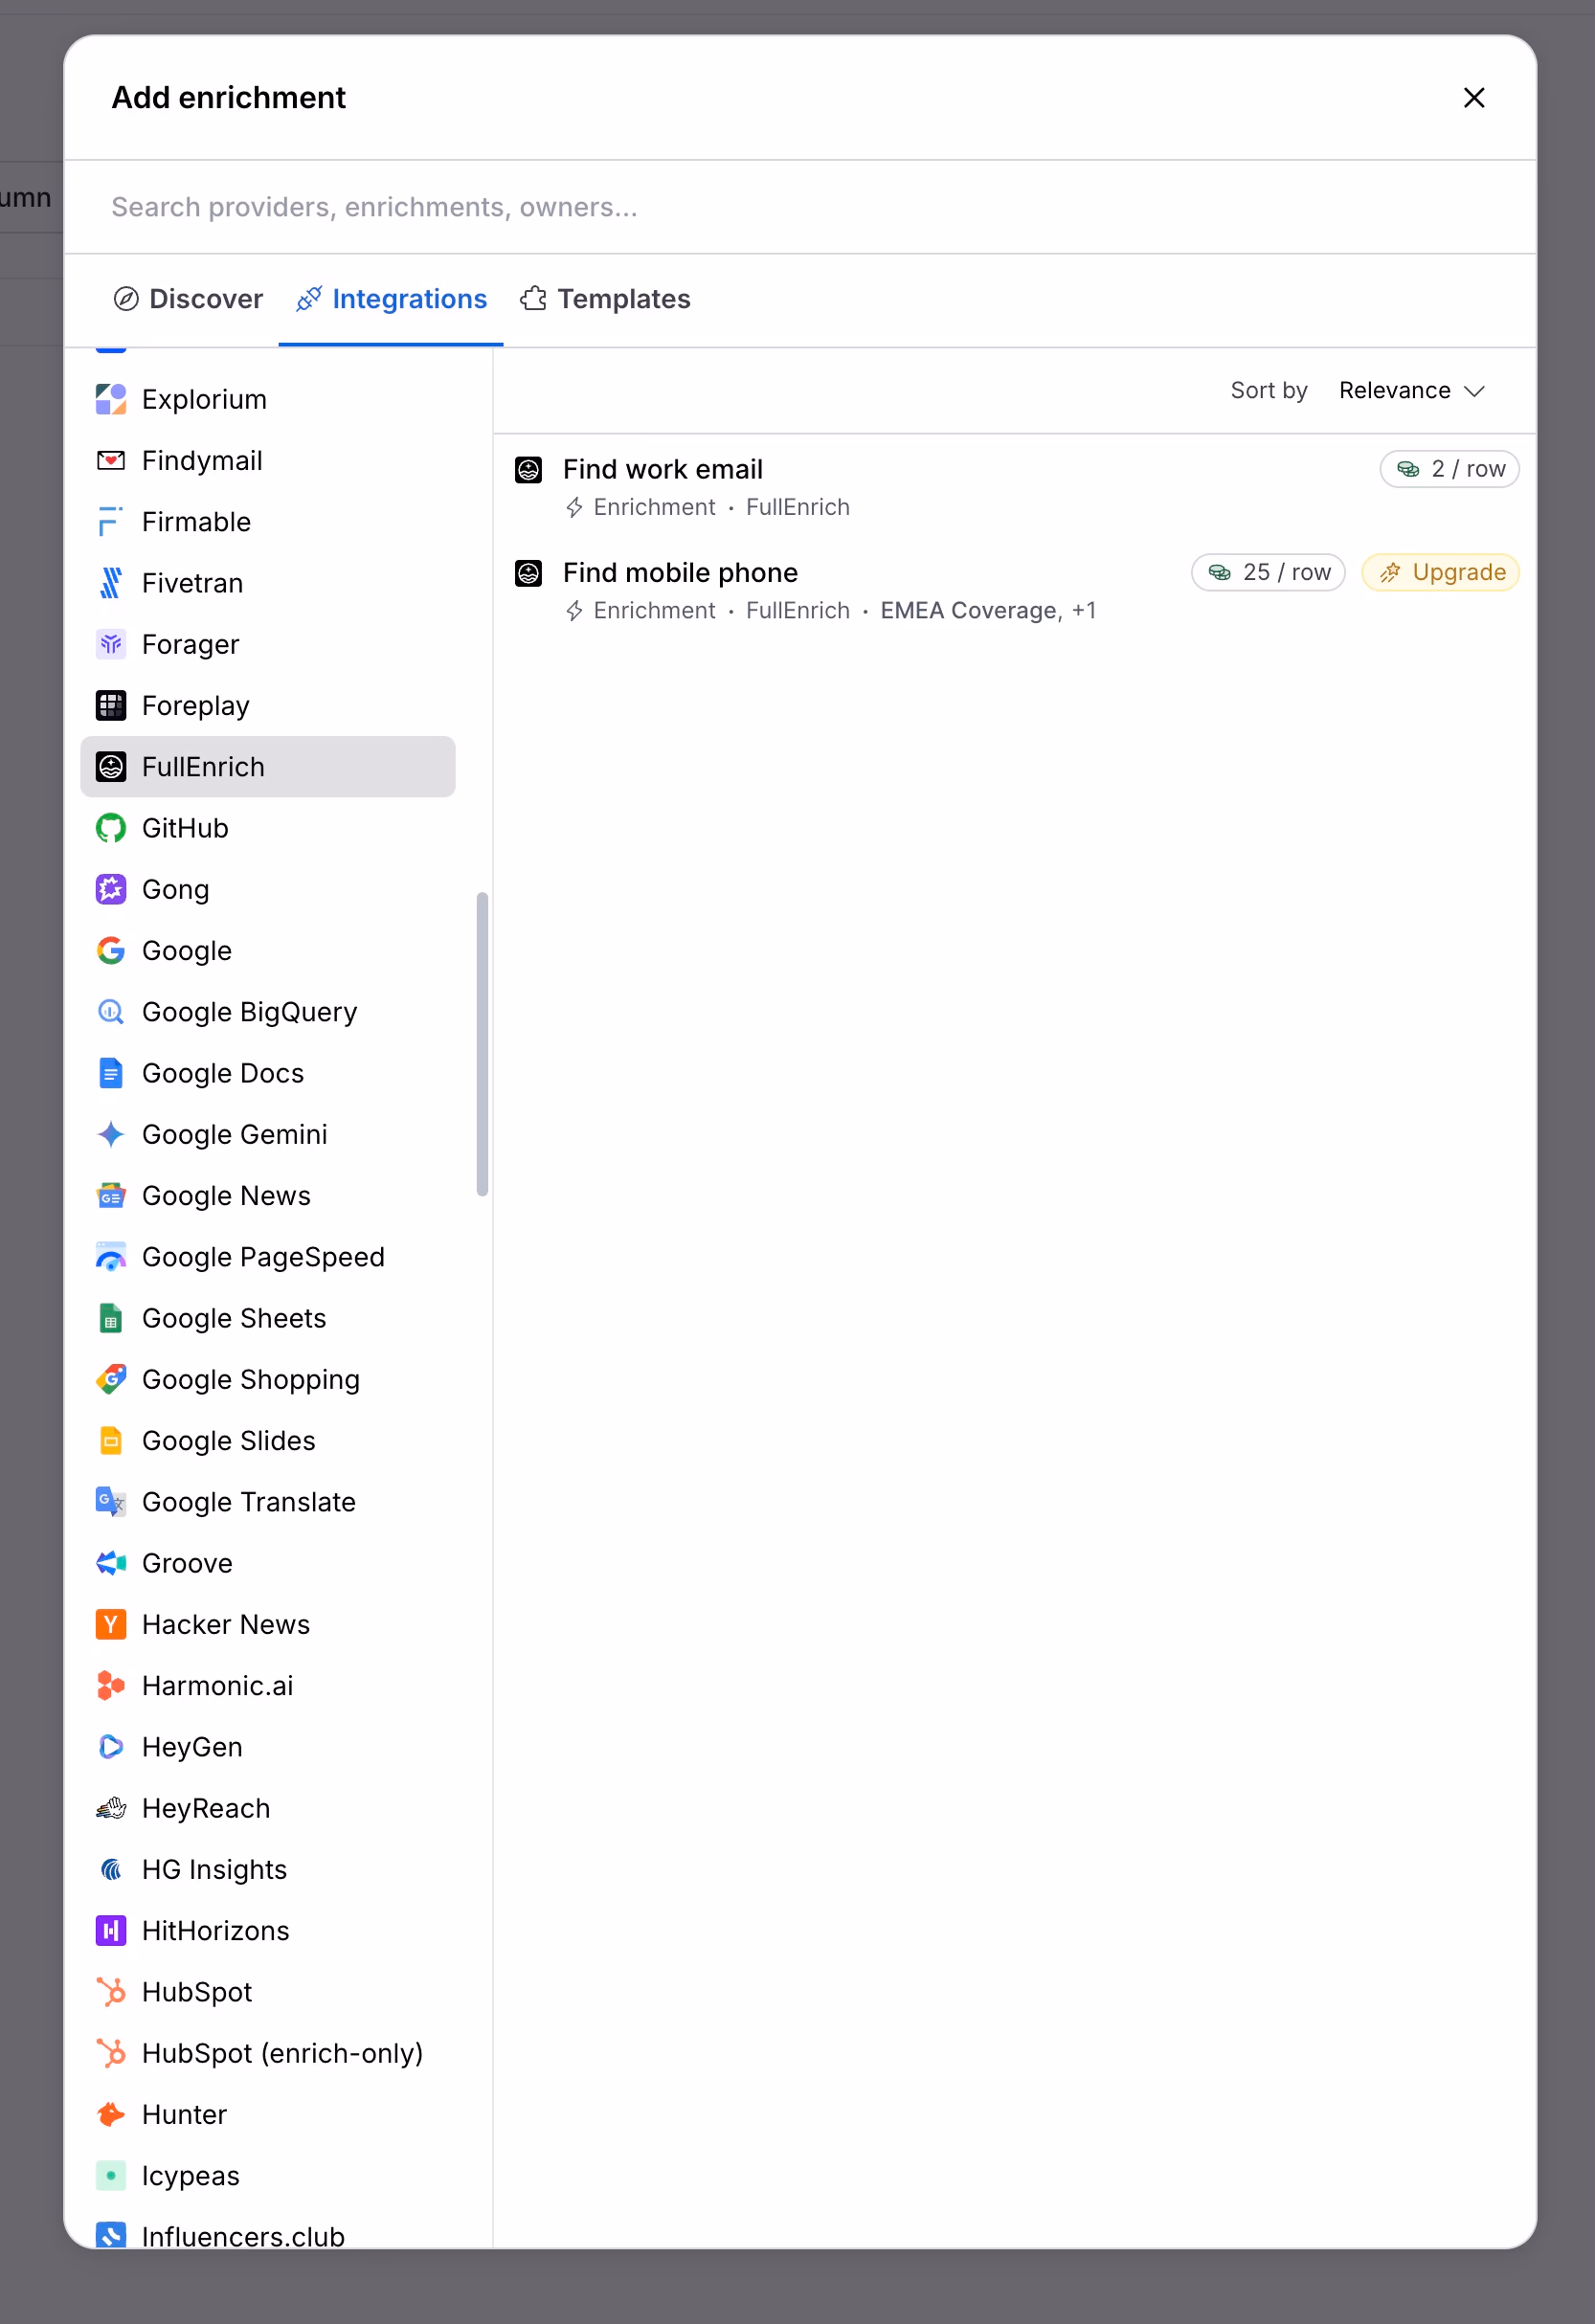Click the Google Translate icon

pyautogui.click(x=111, y=1502)
